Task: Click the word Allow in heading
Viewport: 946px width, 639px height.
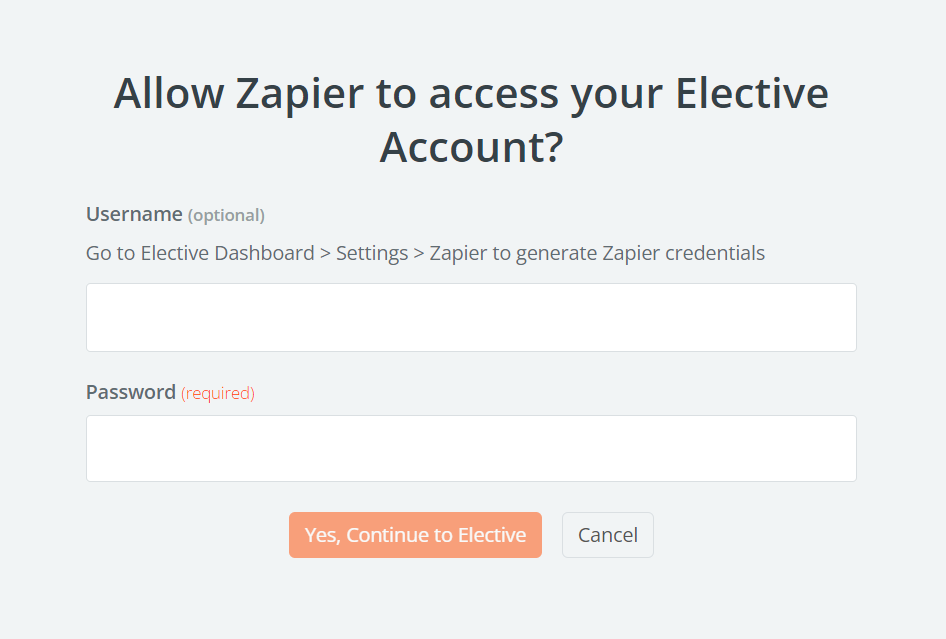Action: [x=169, y=94]
